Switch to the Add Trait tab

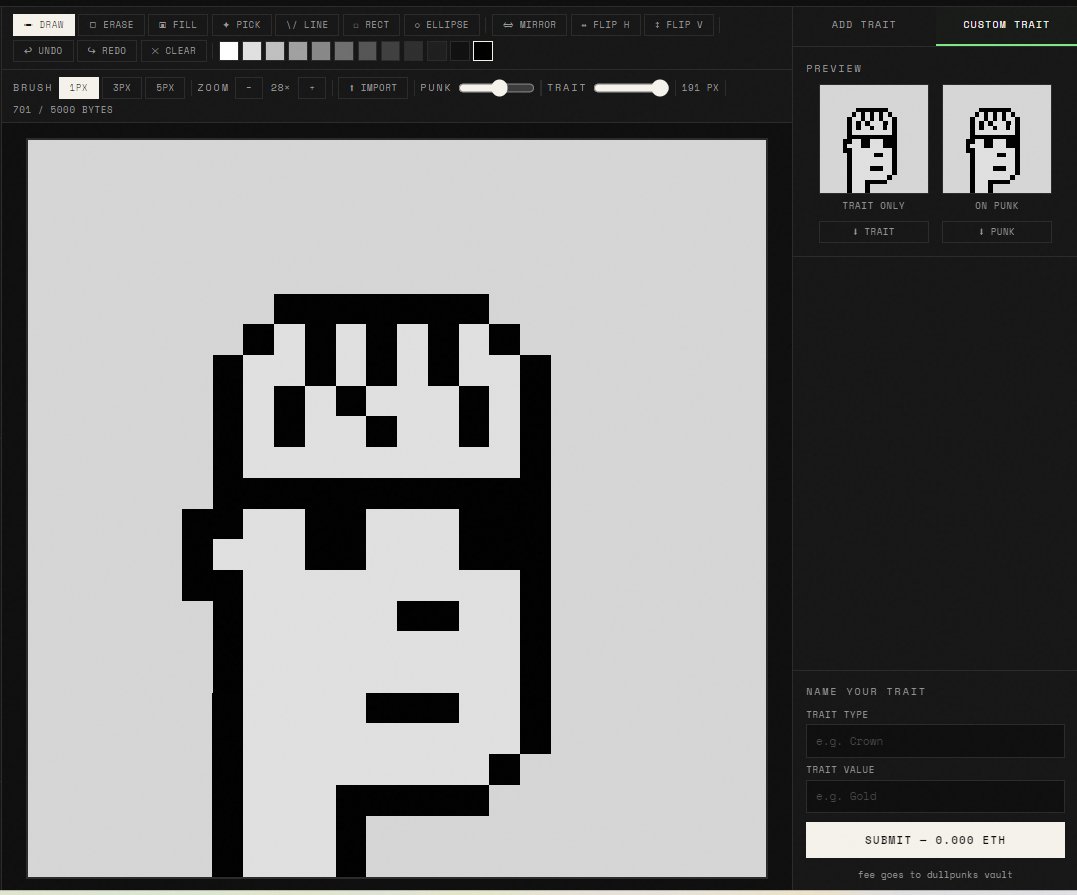point(864,25)
